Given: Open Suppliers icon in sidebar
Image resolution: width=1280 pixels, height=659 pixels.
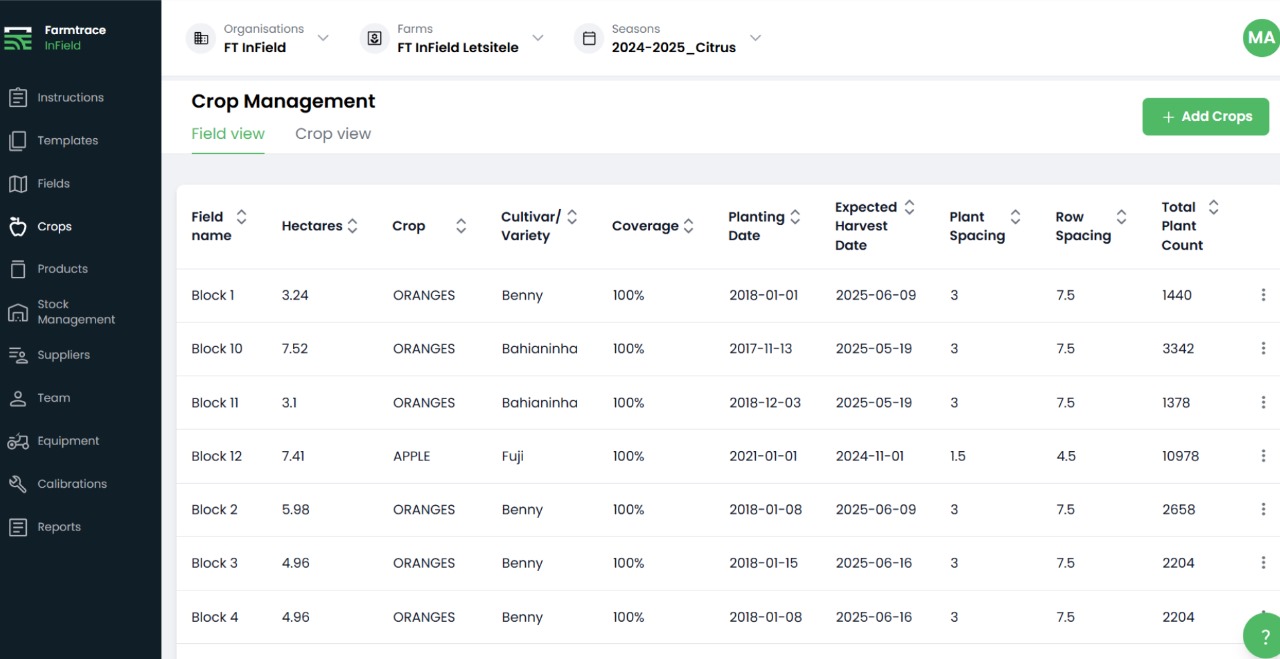Looking at the screenshot, I should 17,355.
